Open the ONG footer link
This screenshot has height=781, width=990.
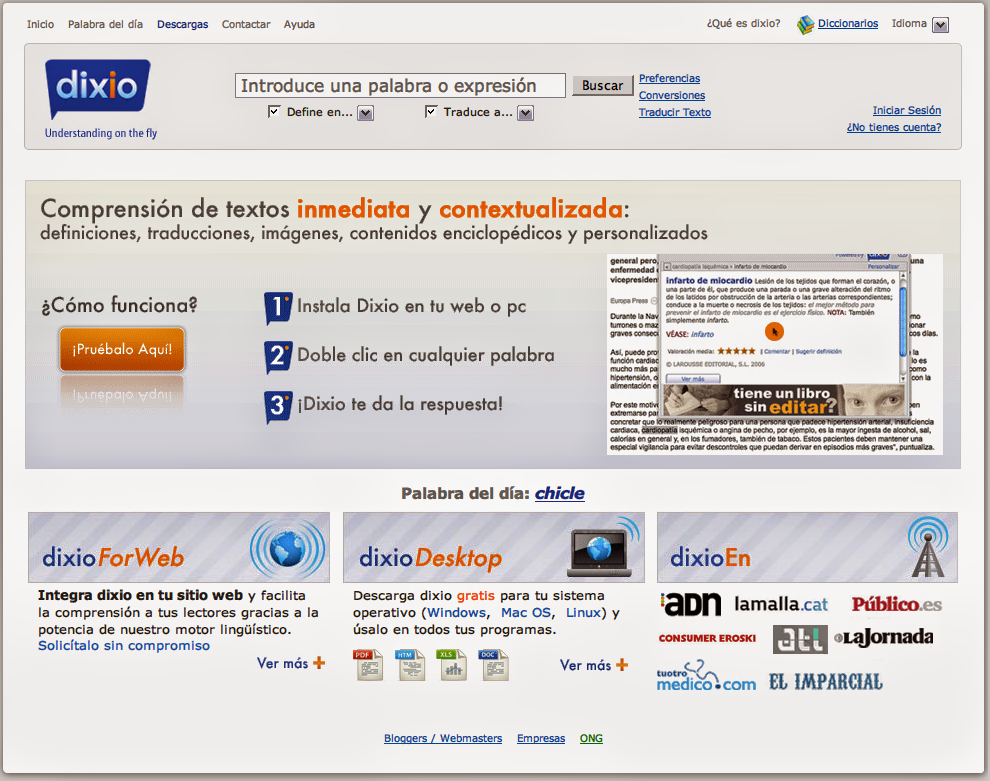pos(591,738)
